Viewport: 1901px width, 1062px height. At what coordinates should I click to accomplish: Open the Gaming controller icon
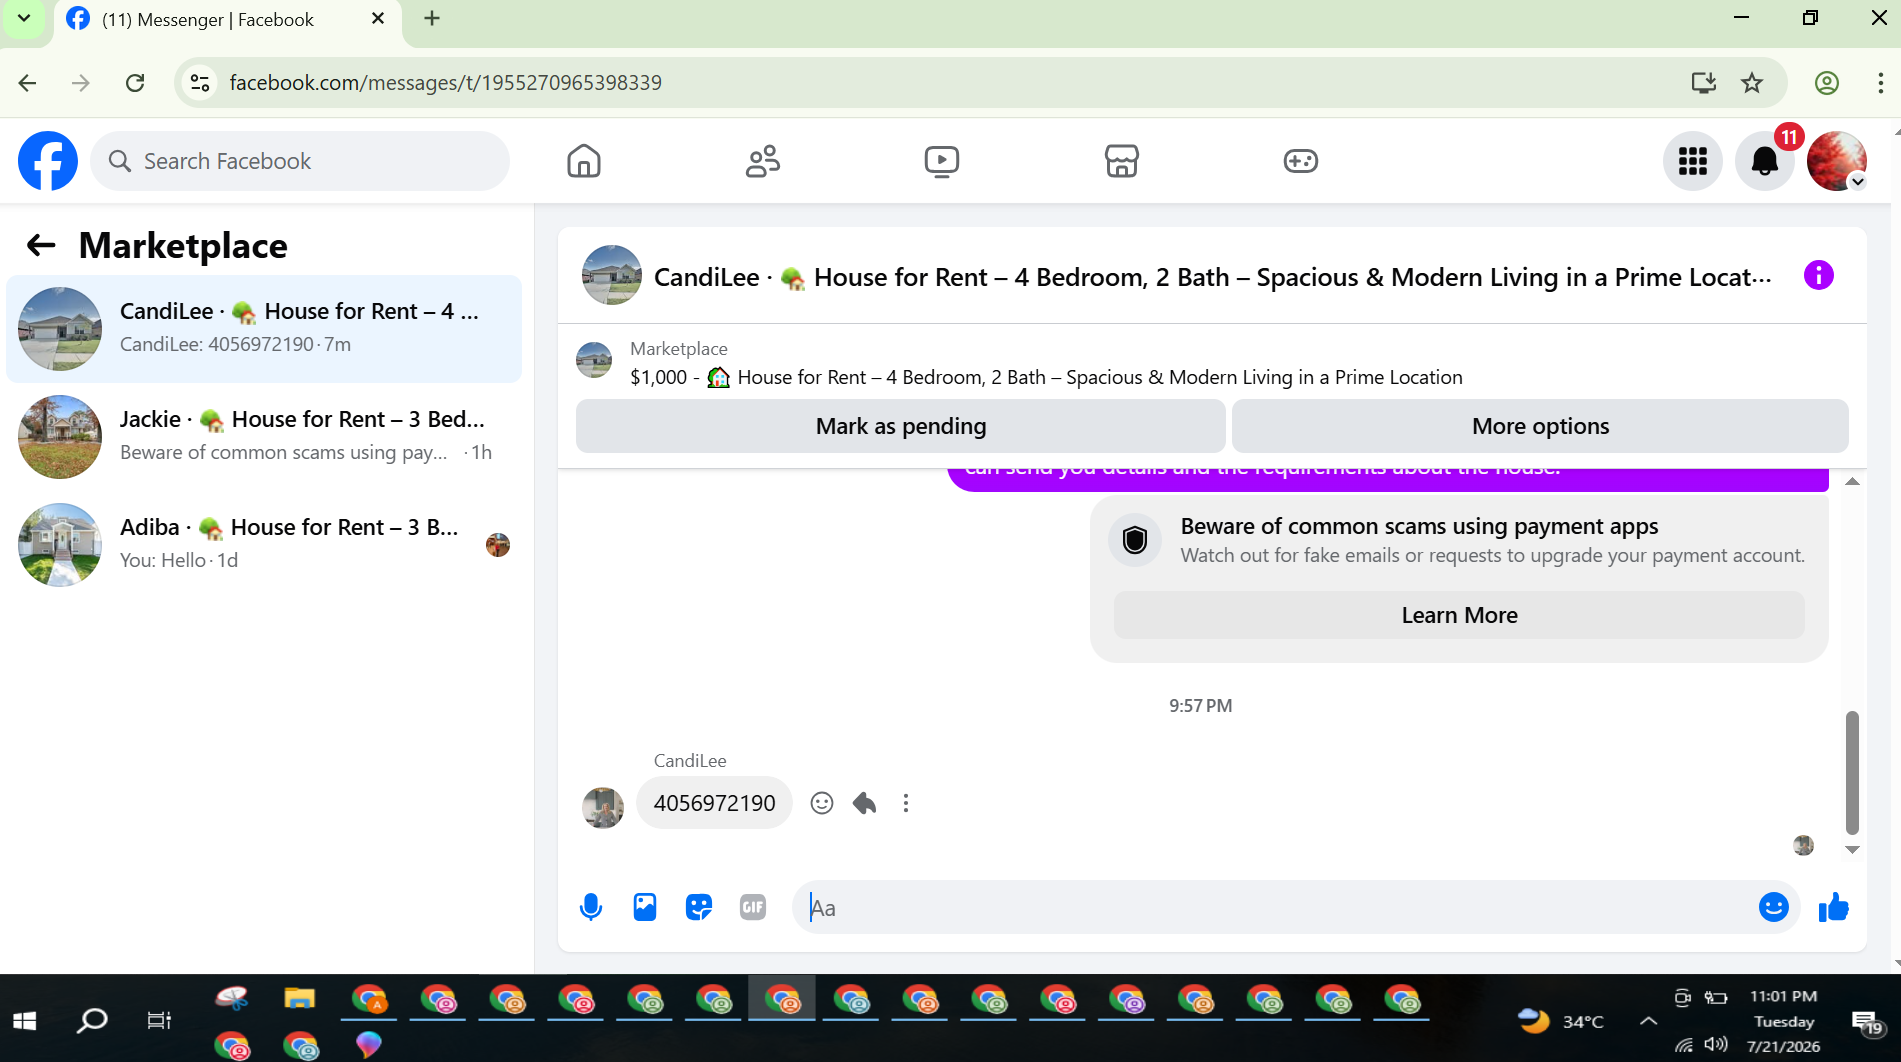[1301, 161]
